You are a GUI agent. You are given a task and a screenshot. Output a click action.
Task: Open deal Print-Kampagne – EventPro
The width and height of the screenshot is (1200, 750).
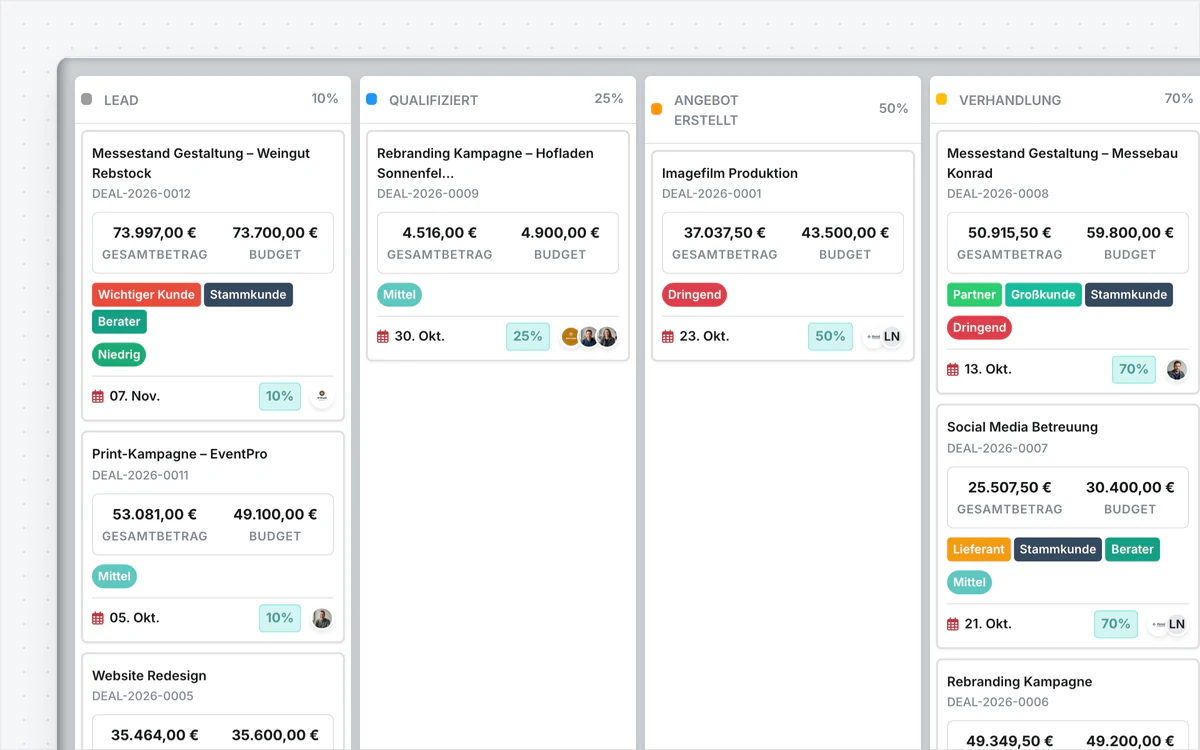coord(180,454)
